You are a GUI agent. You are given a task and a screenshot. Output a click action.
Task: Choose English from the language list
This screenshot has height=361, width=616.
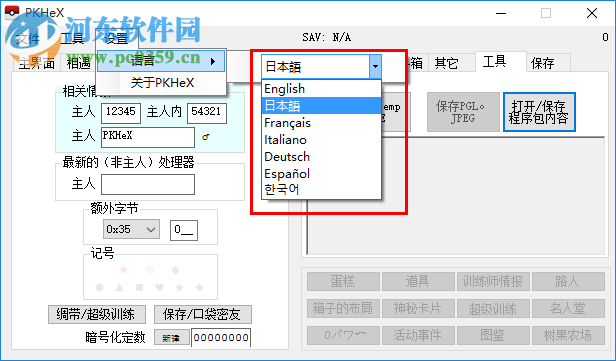321,89
